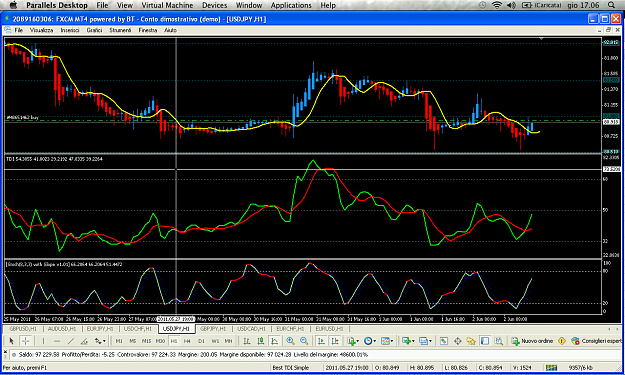Open the File menu in MT4

(18, 30)
